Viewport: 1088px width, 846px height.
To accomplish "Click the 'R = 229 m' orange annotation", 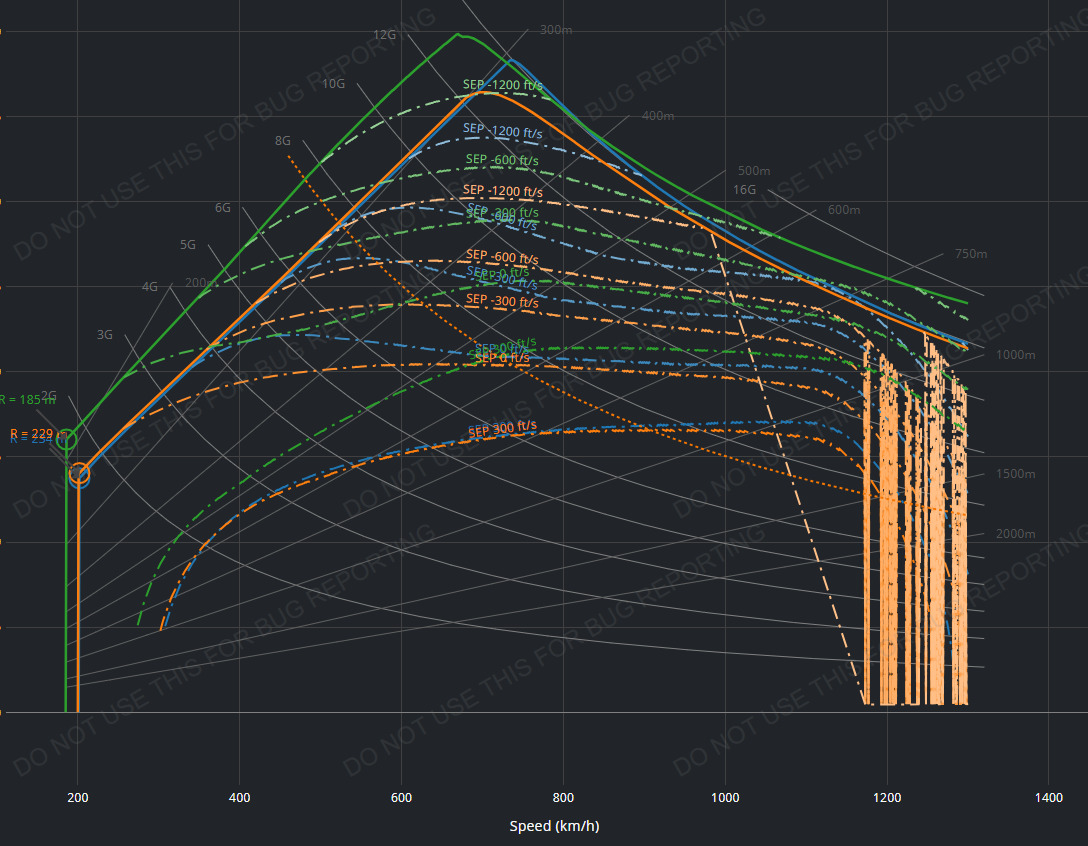I will [x=32, y=433].
